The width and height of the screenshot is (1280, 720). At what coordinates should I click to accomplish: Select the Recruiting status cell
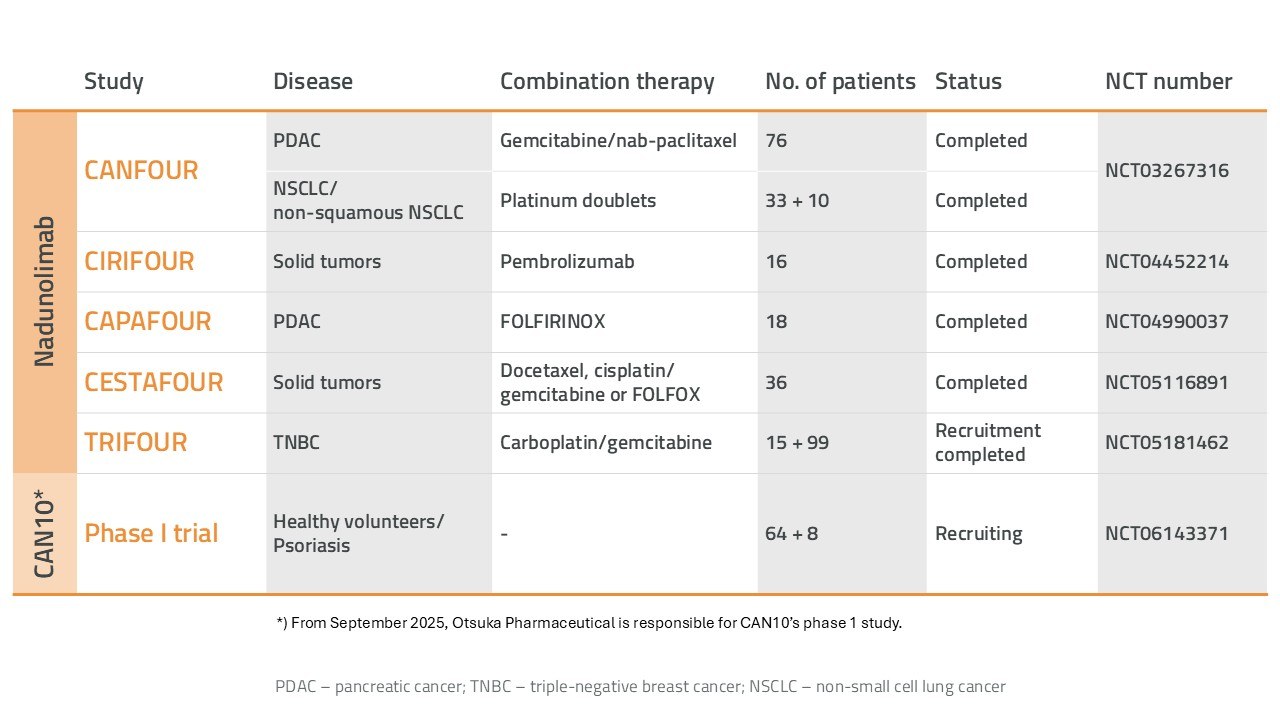pos(978,533)
